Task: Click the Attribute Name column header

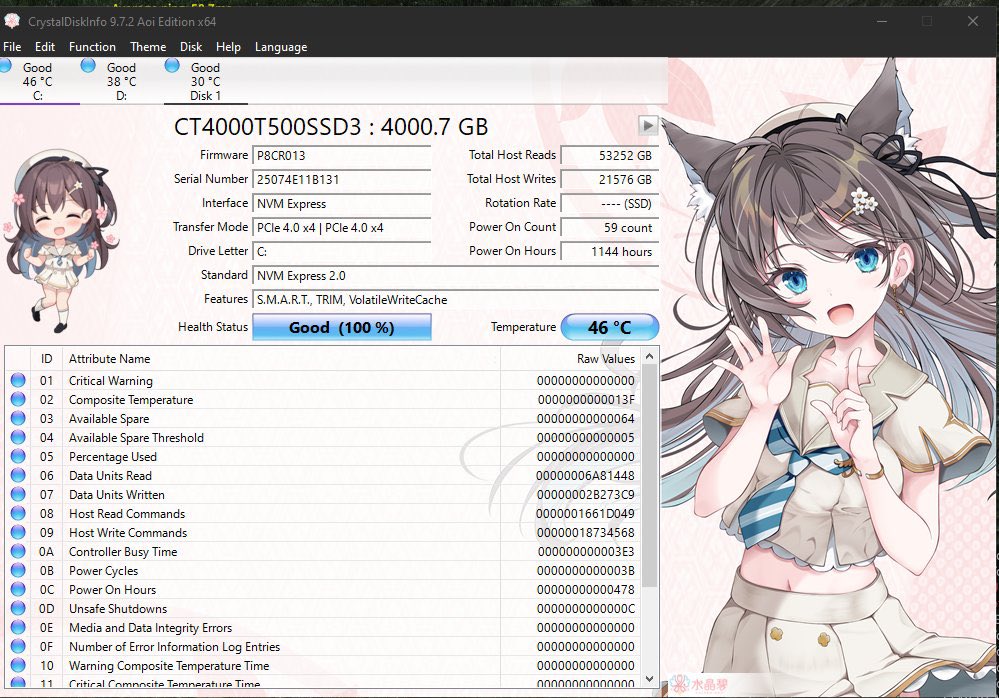Action: pyautogui.click(x=281, y=359)
